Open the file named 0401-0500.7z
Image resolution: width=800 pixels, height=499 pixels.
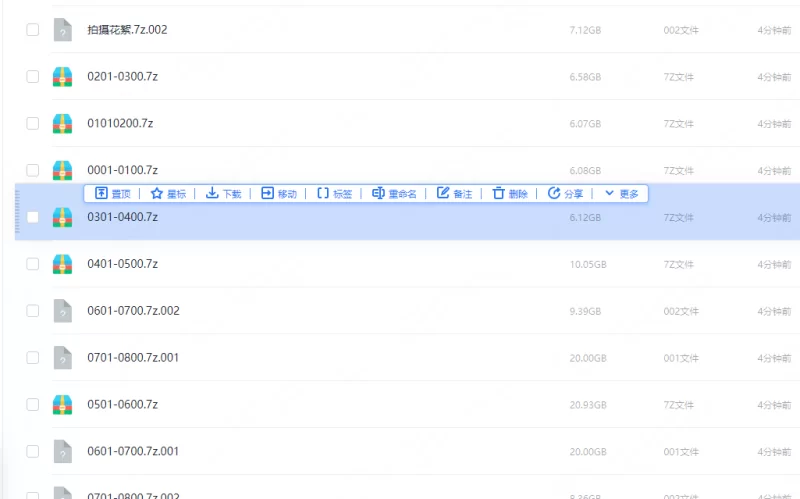tap(122, 264)
